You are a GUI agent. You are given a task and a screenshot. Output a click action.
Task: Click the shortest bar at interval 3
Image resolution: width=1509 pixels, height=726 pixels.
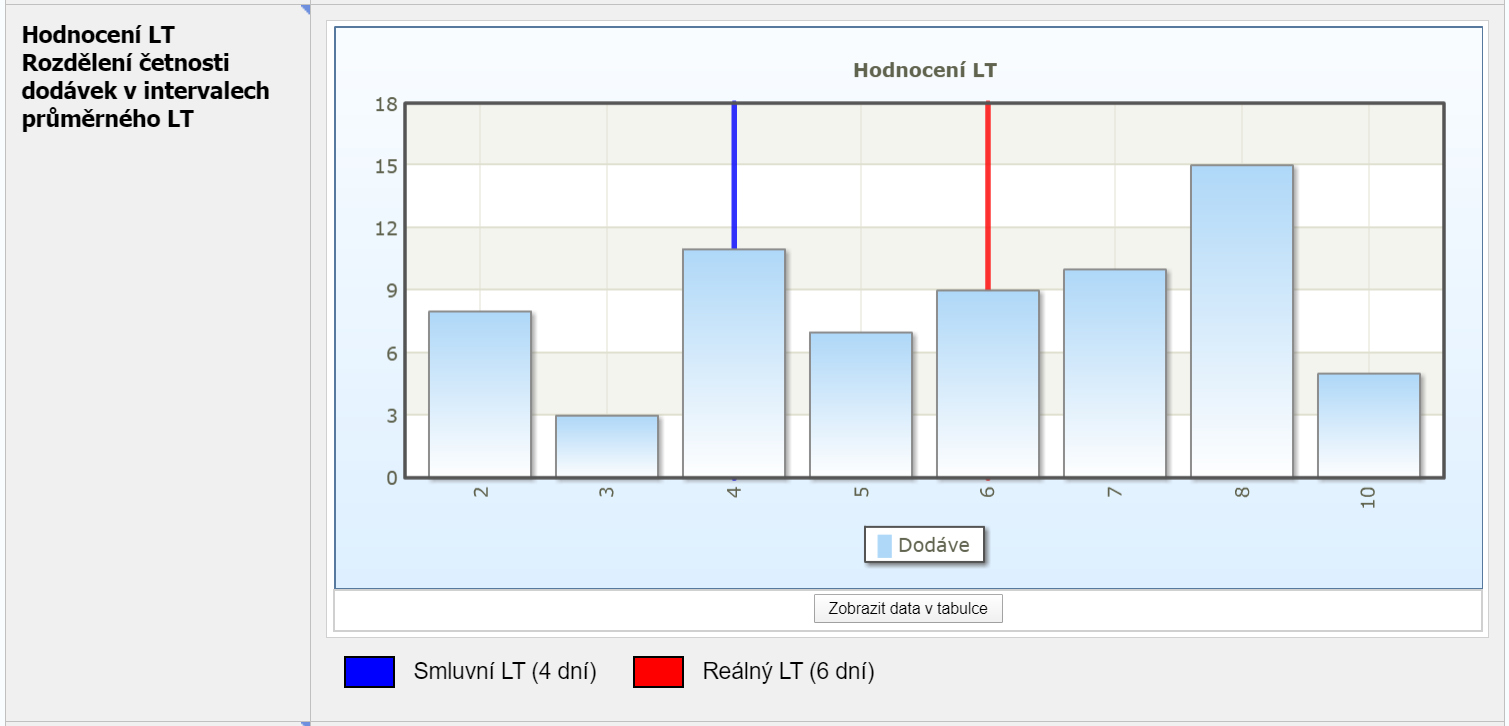tap(607, 446)
